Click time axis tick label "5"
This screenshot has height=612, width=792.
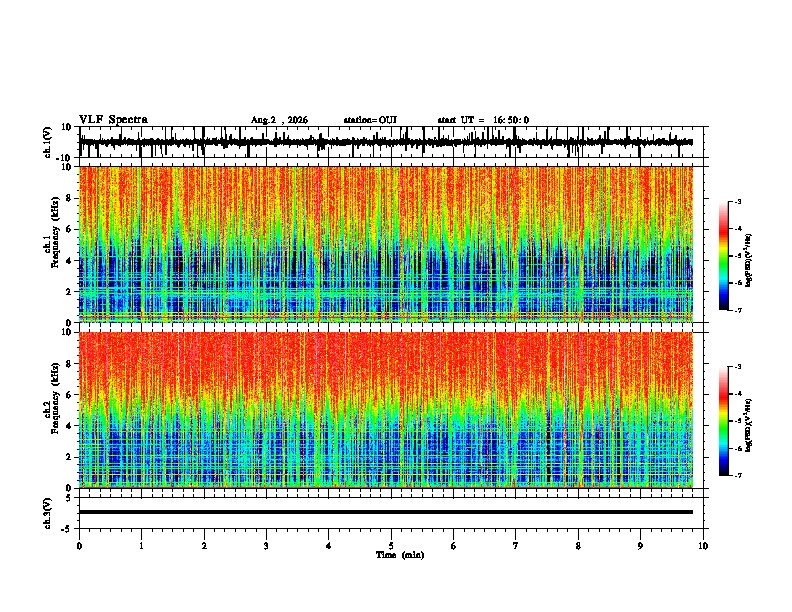coord(391,546)
